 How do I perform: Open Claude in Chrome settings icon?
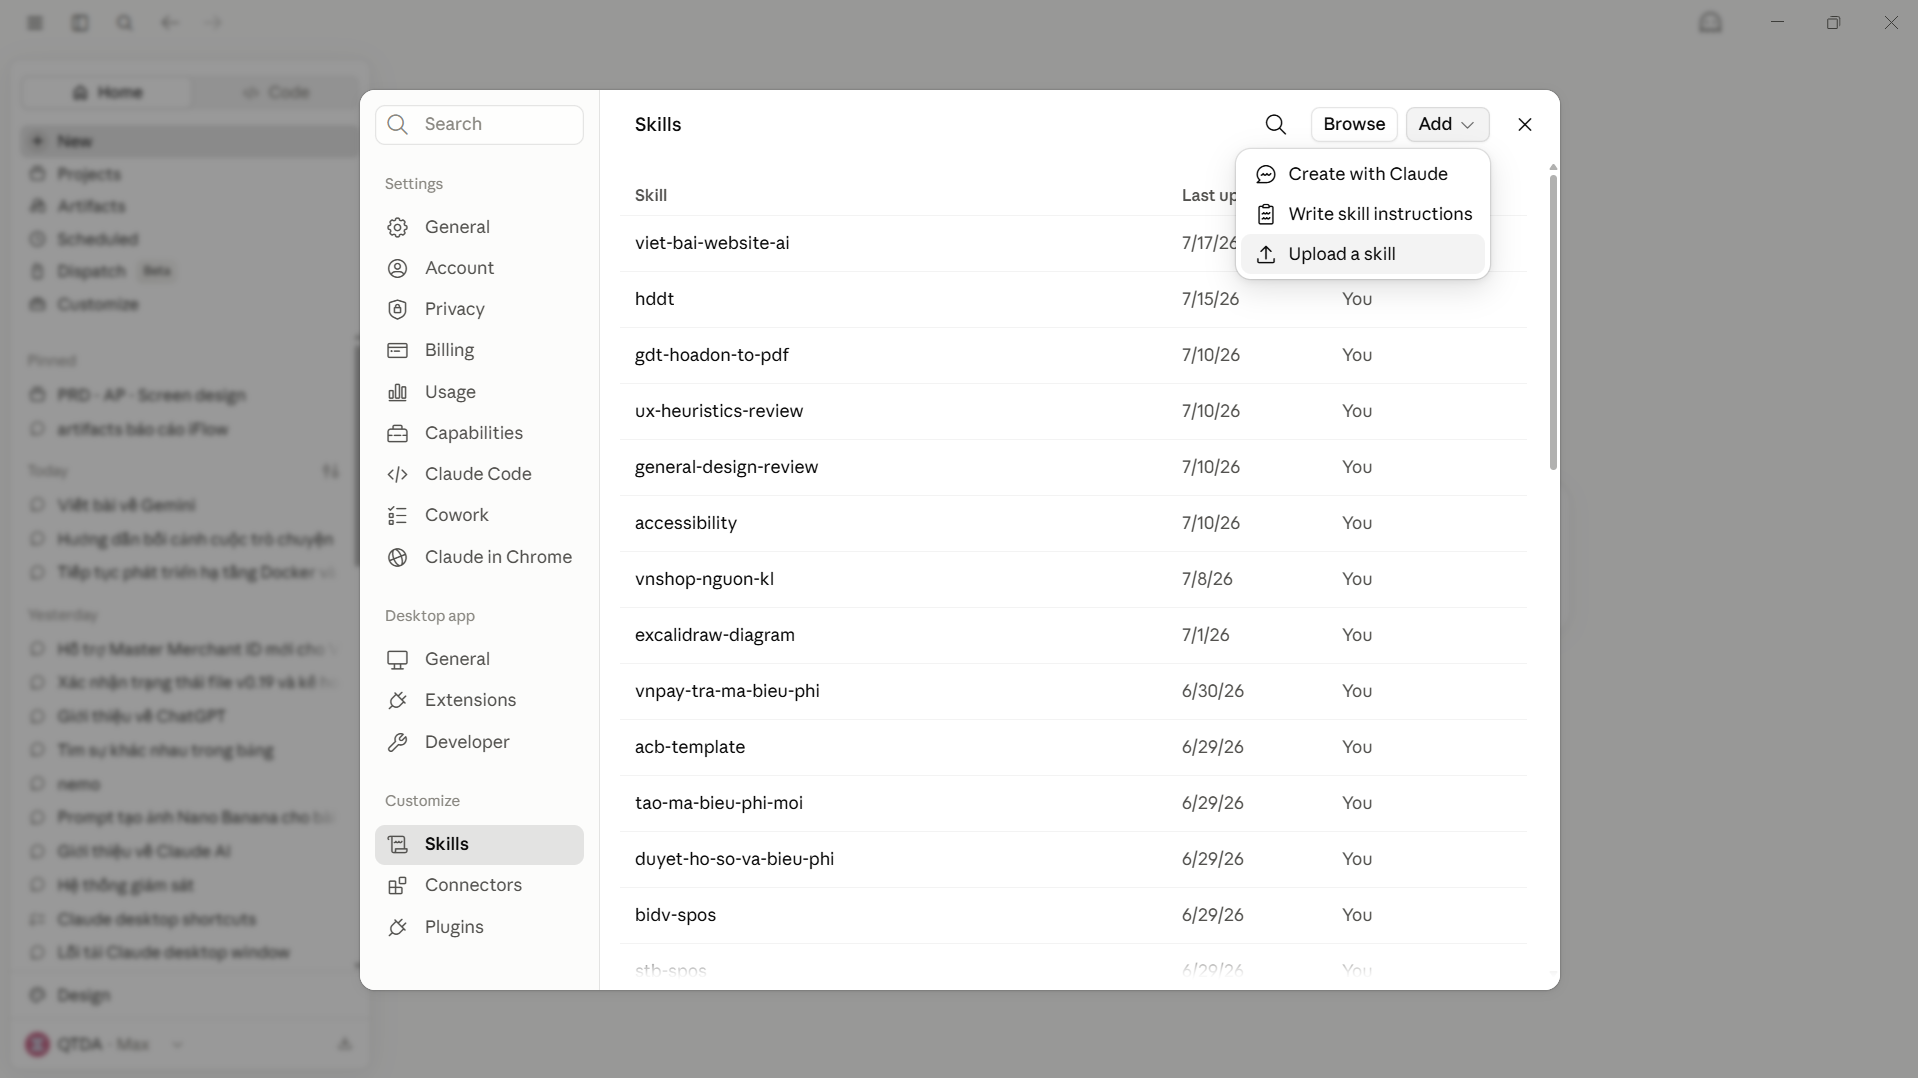point(398,557)
